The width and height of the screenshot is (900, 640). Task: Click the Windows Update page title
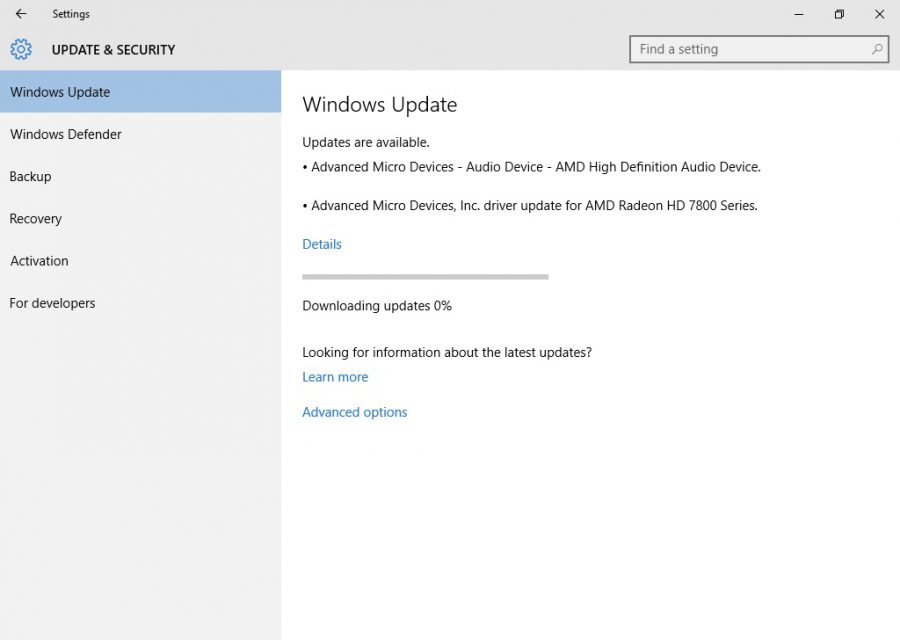click(379, 104)
